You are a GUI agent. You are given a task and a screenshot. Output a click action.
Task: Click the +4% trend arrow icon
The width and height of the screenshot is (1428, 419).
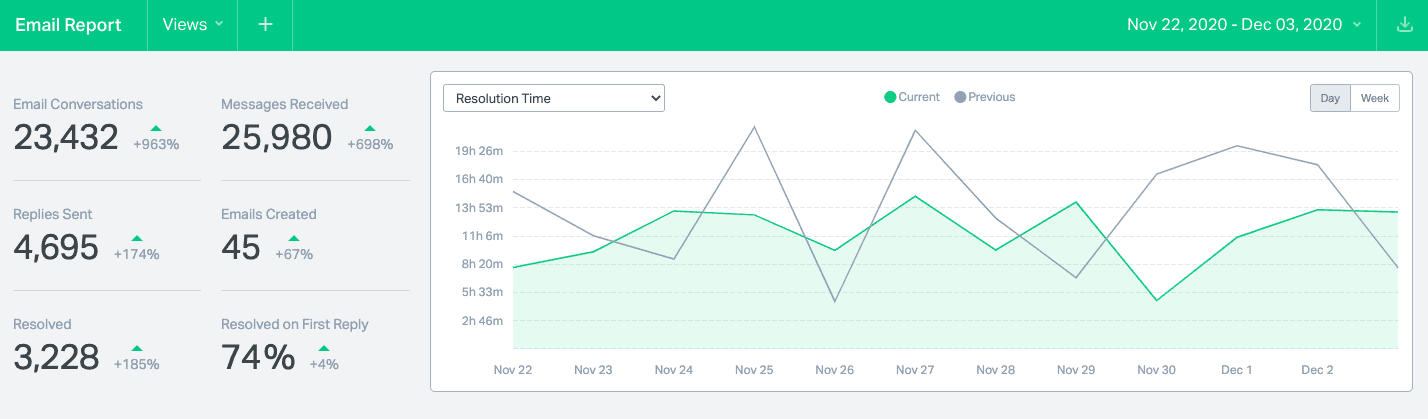[x=324, y=348]
